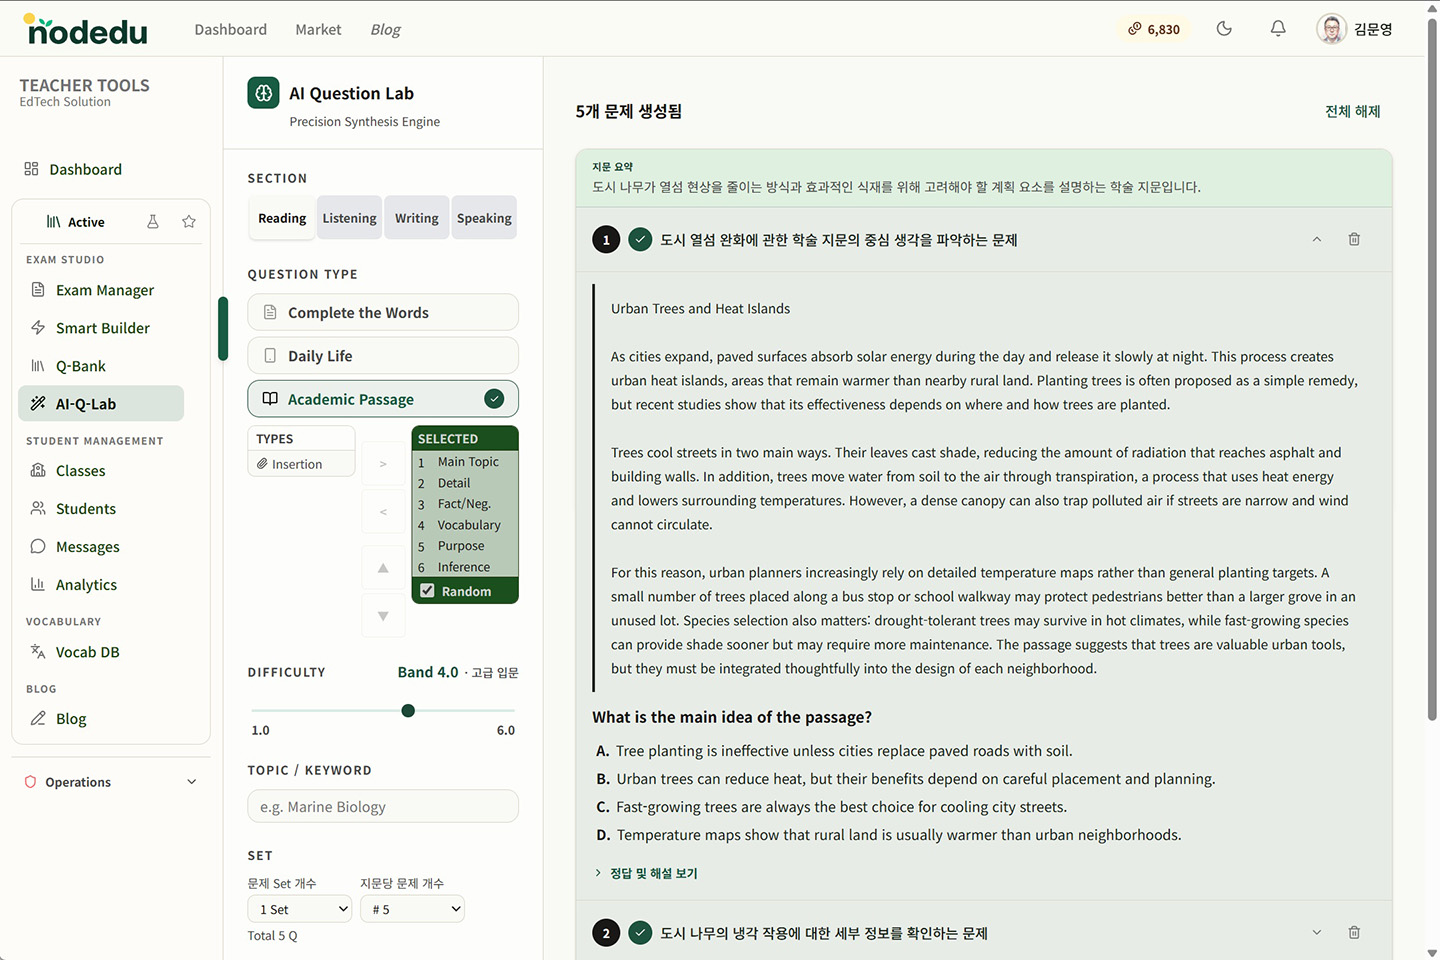This screenshot has height=960, width=1440.
Task: Select the Writing section tab
Action: tap(417, 218)
